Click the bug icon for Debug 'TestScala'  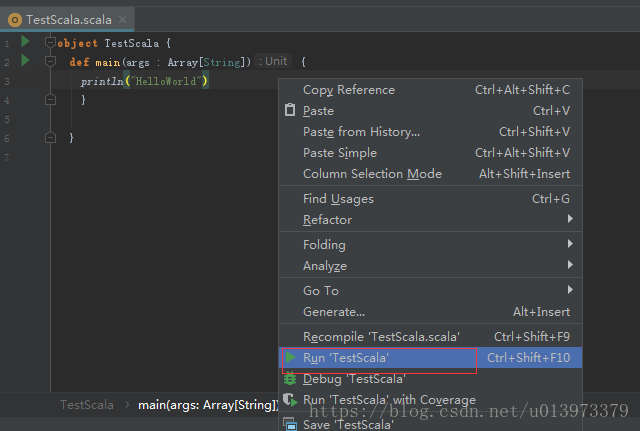(x=290, y=379)
